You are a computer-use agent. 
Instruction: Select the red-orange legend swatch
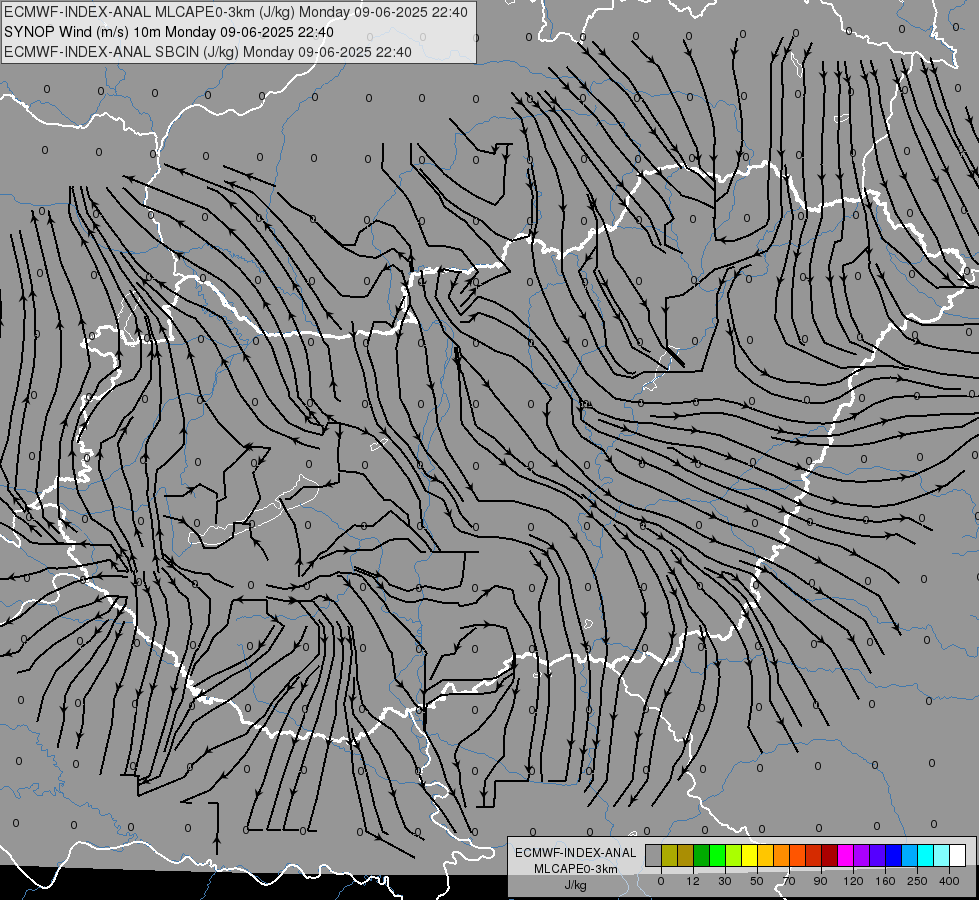click(798, 855)
